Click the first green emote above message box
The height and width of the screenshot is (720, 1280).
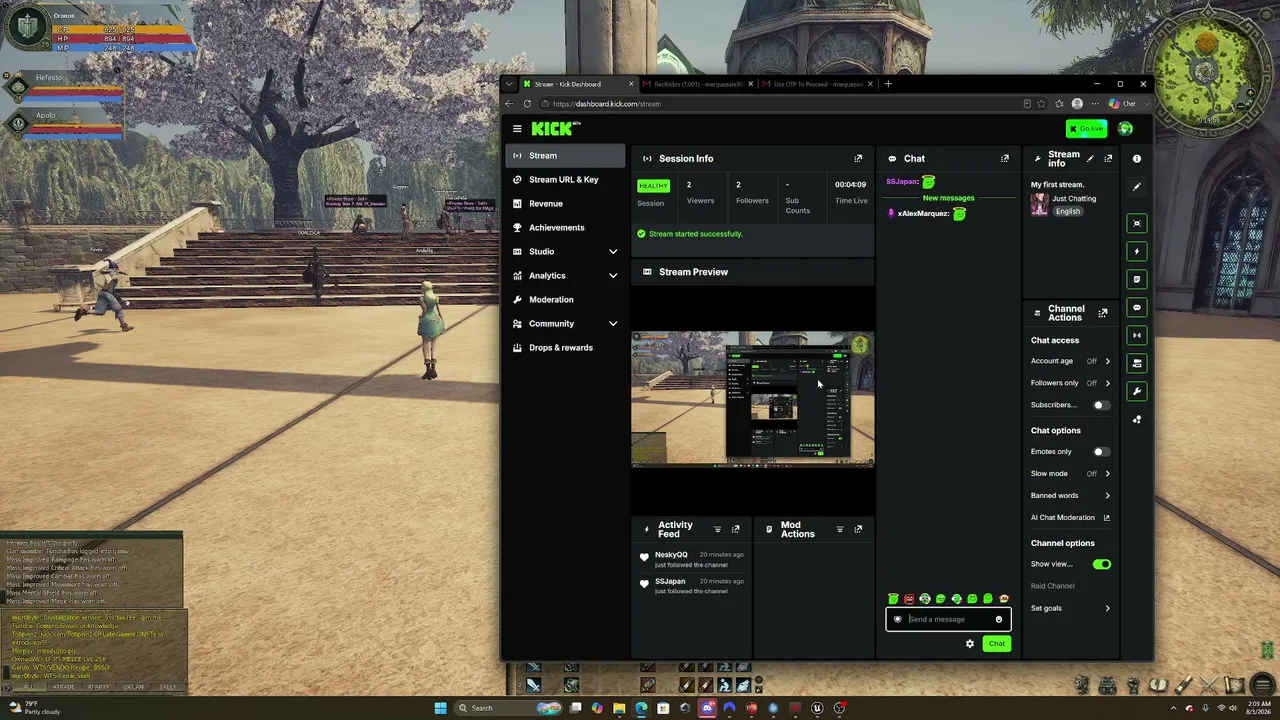click(893, 599)
